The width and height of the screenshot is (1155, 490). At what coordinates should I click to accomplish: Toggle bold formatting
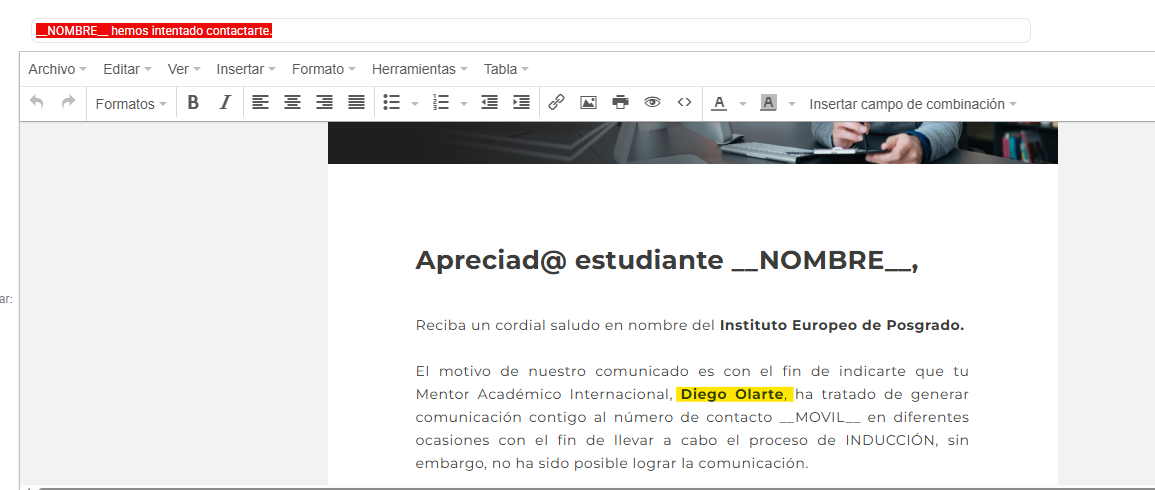click(x=193, y=103)
